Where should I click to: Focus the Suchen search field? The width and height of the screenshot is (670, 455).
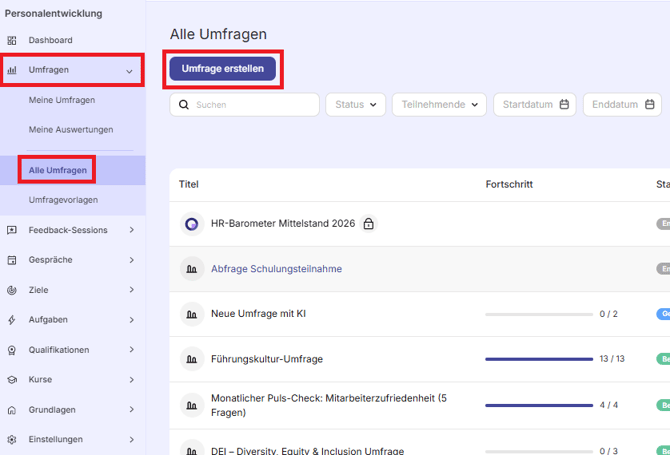[x=244, y=105]
